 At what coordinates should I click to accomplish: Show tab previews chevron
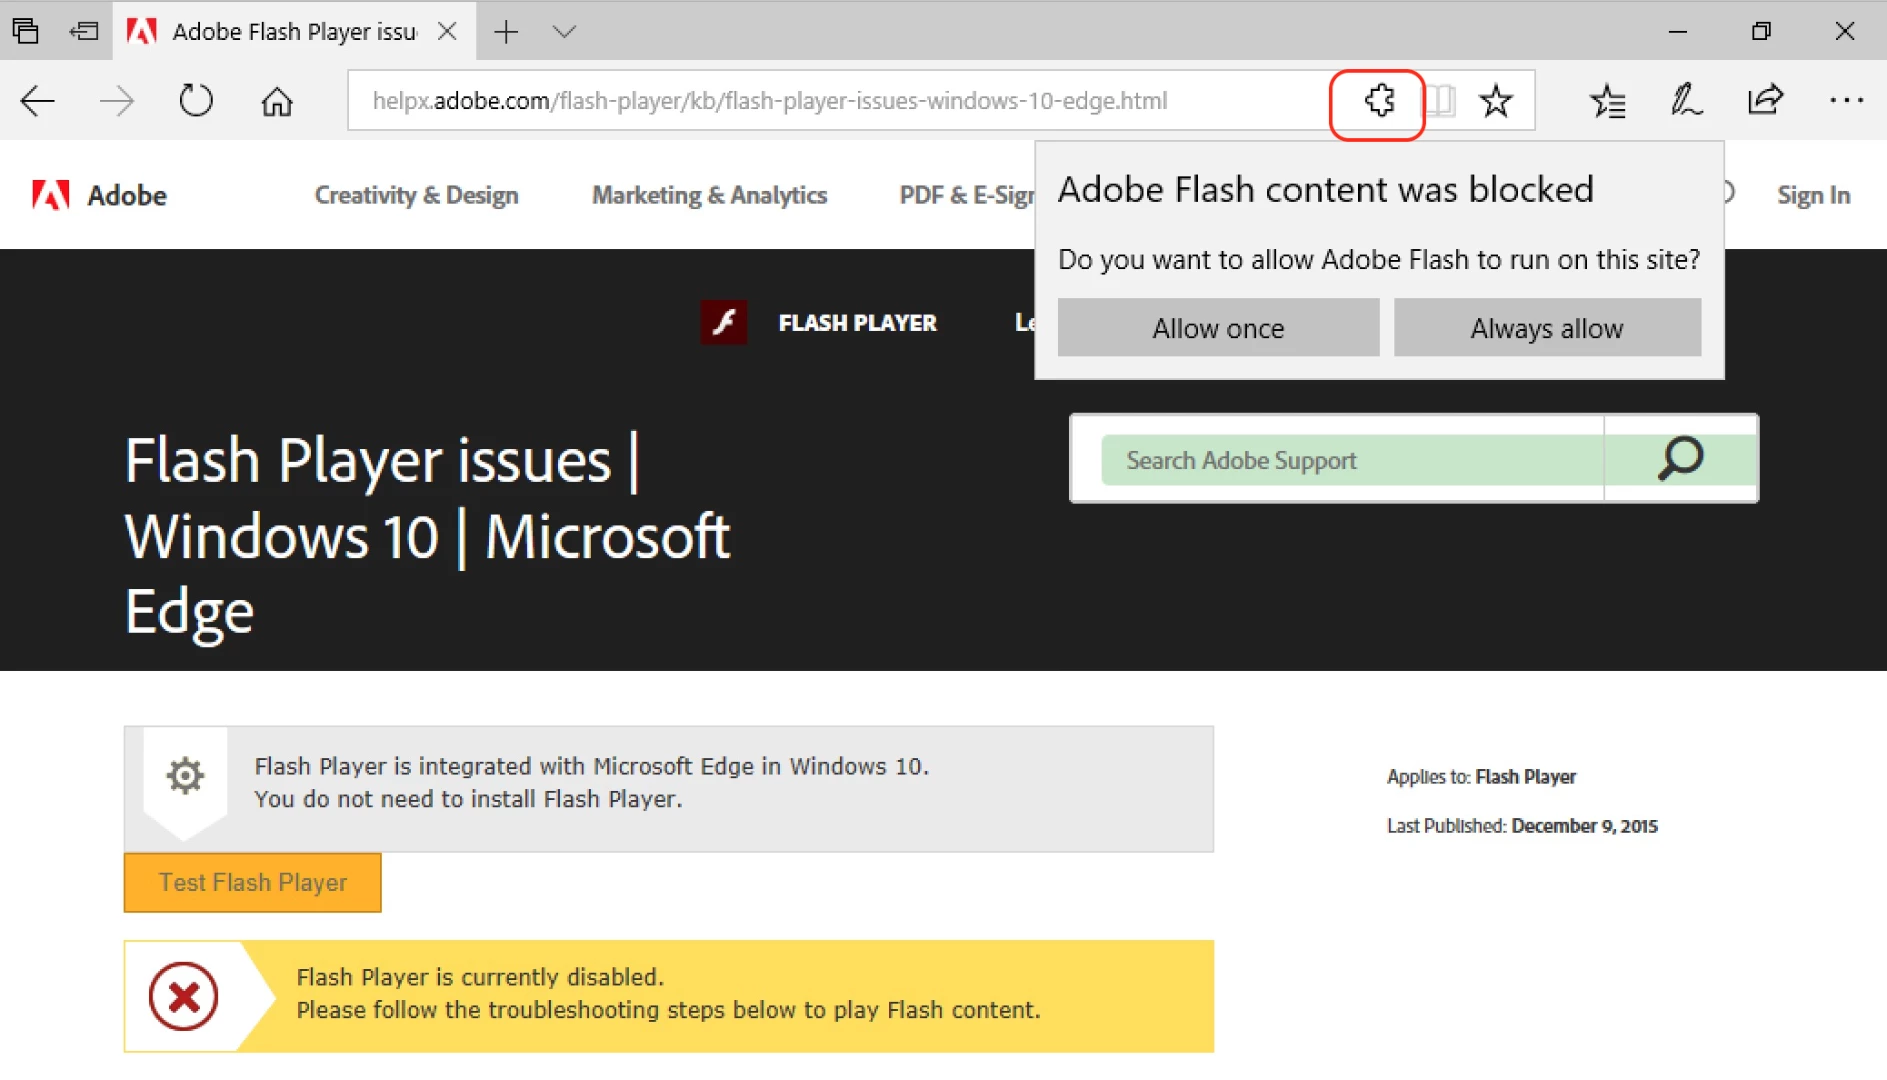point(564,32)
